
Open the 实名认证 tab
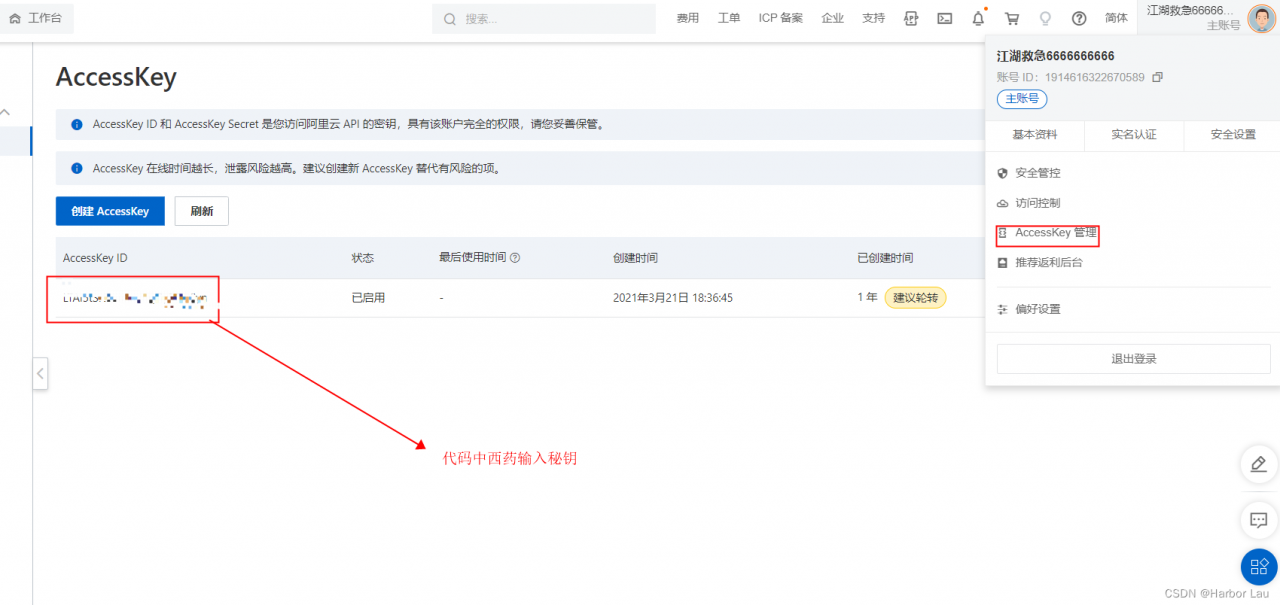1134,135
